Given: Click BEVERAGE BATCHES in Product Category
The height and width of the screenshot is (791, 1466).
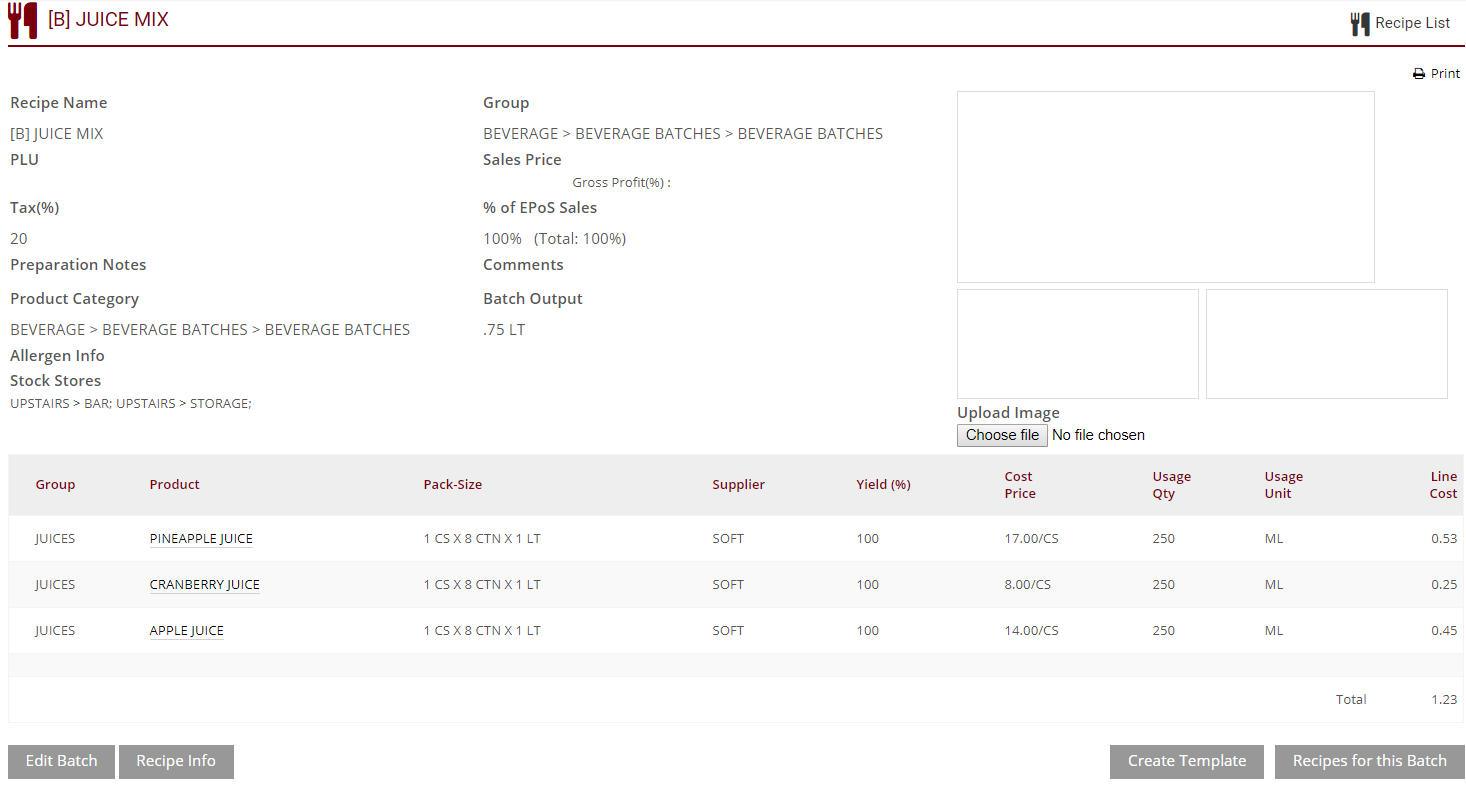Looking at the screenshot, I should (174, 329).
